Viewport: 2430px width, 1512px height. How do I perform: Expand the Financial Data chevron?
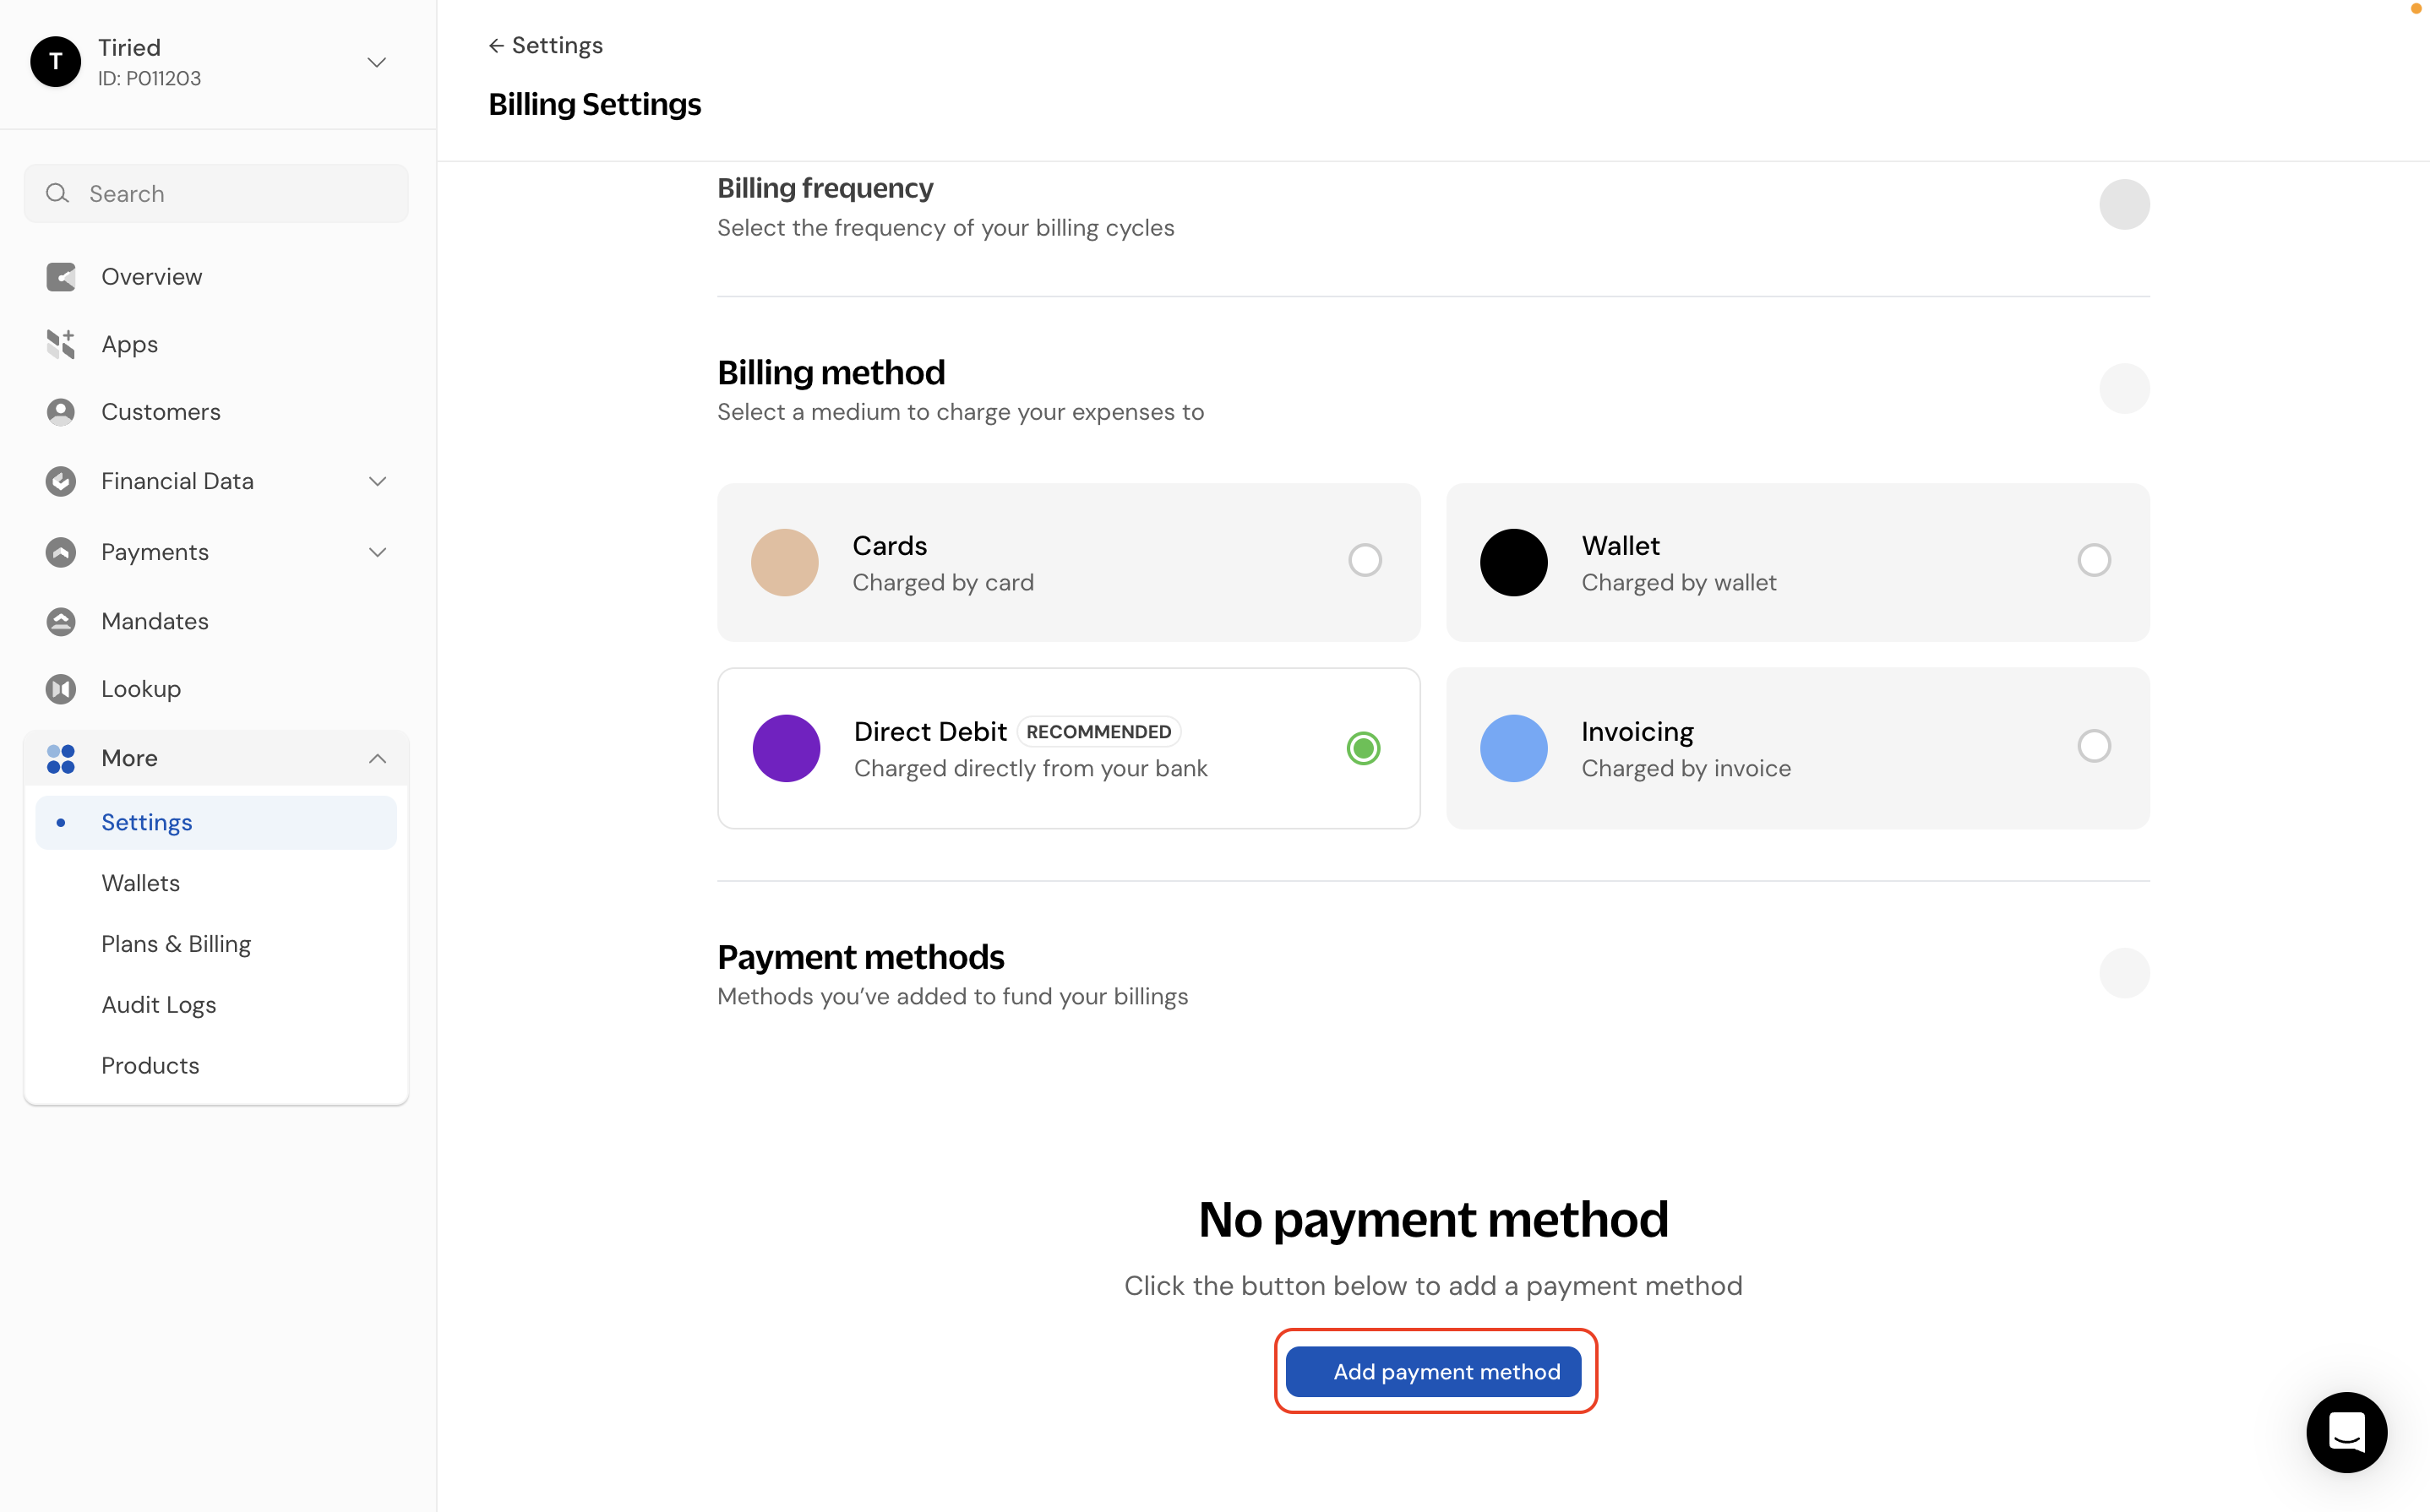[377, 481]
